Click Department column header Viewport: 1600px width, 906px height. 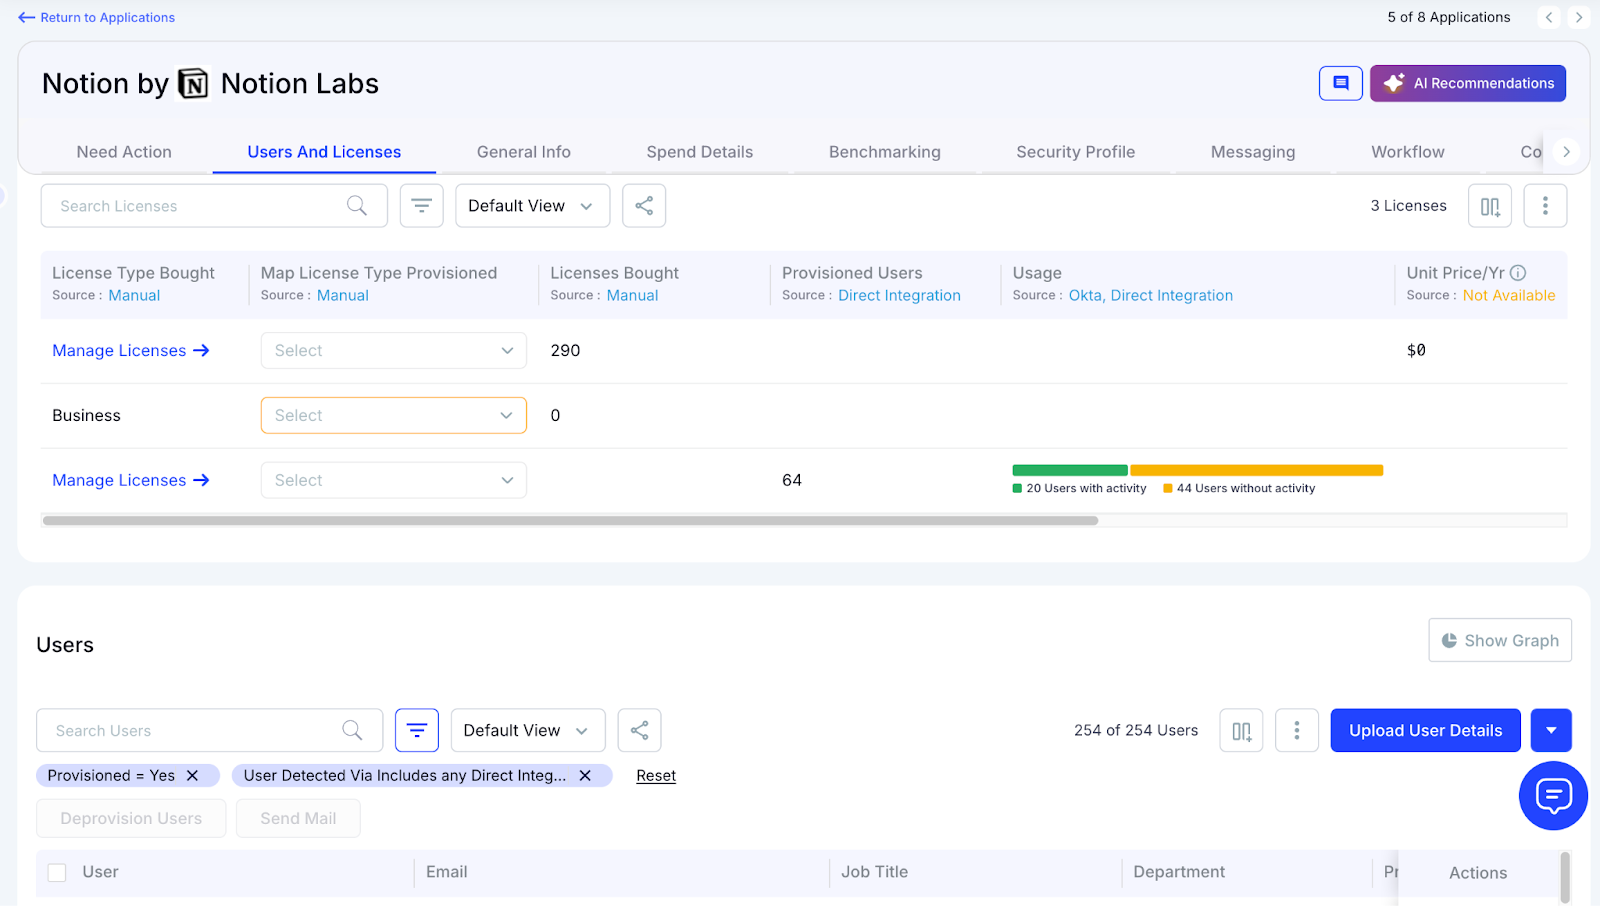(x=1179, y=872)
